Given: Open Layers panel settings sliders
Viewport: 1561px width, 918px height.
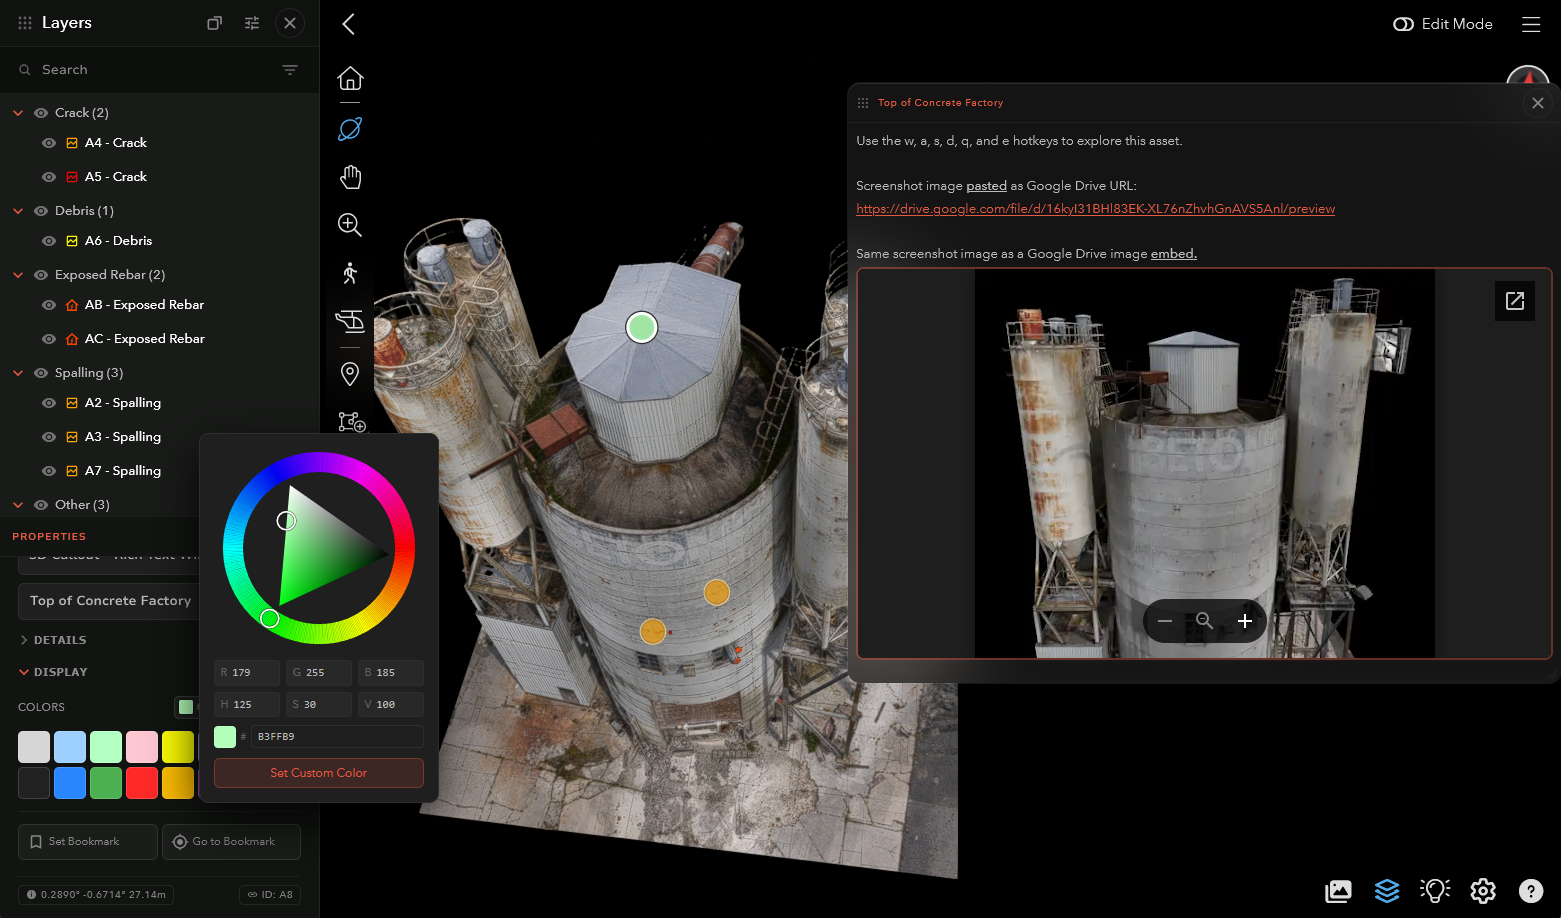Looking at the screenshot, I should click(x=252, y=23).
